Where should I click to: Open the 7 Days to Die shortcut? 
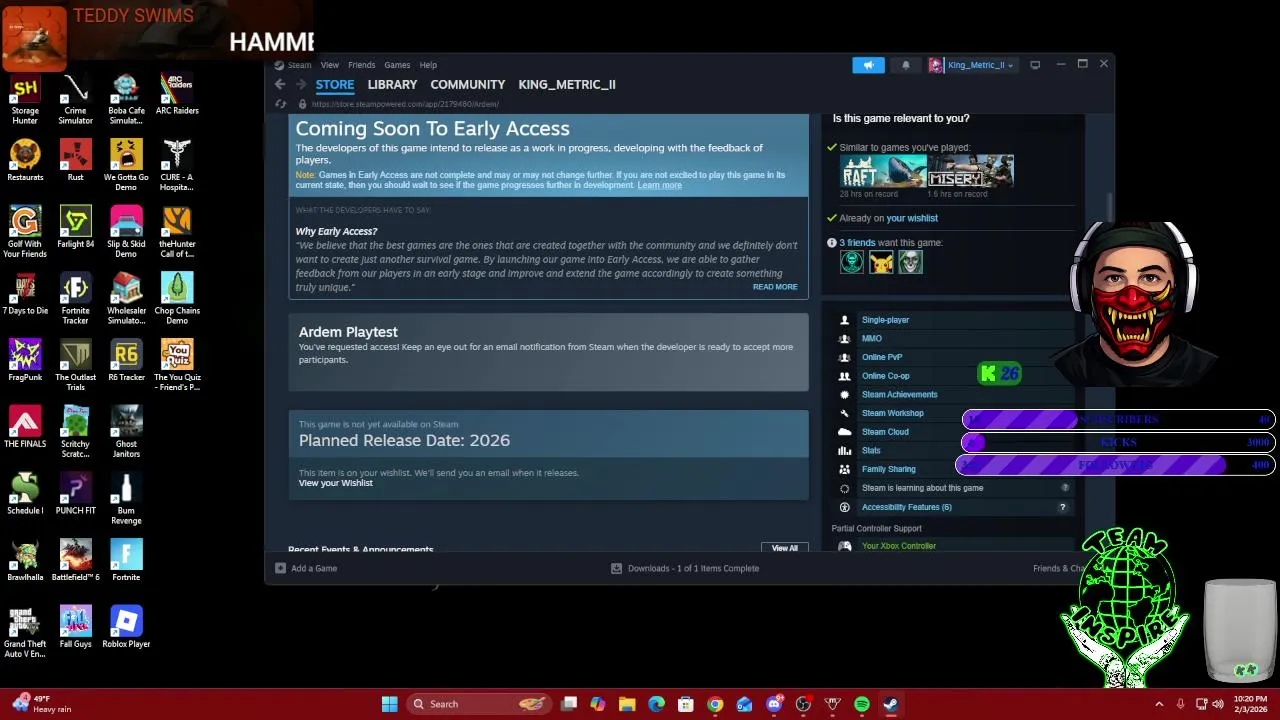tap(25, 295)
